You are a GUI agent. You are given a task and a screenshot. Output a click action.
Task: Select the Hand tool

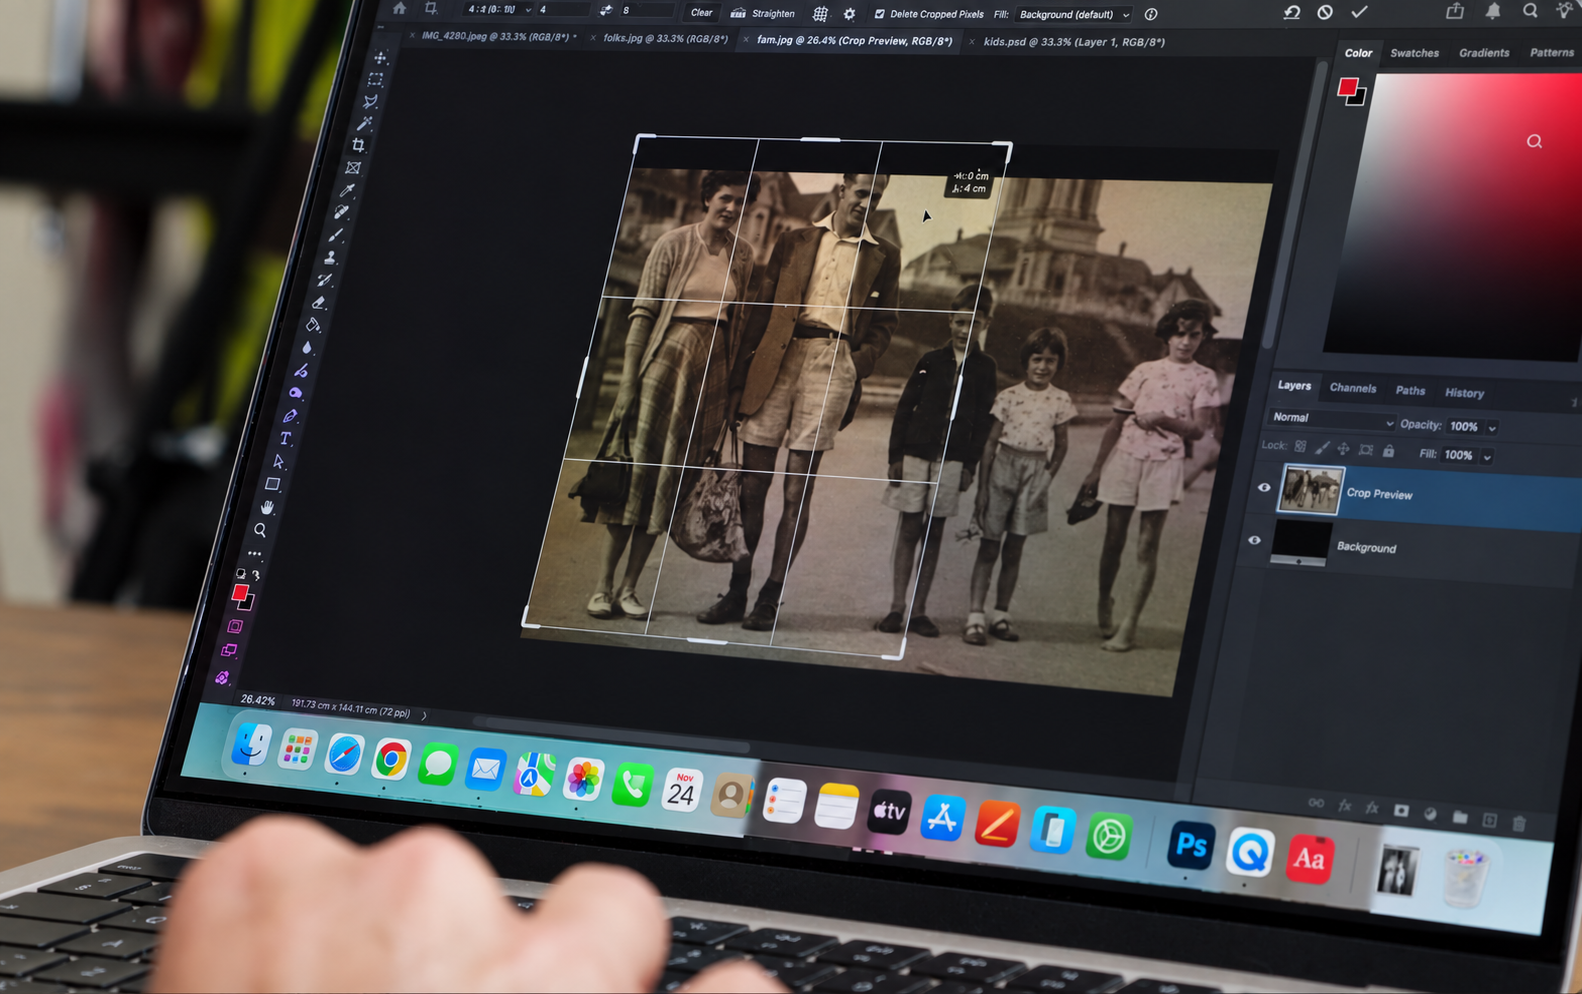pos(267,507)
